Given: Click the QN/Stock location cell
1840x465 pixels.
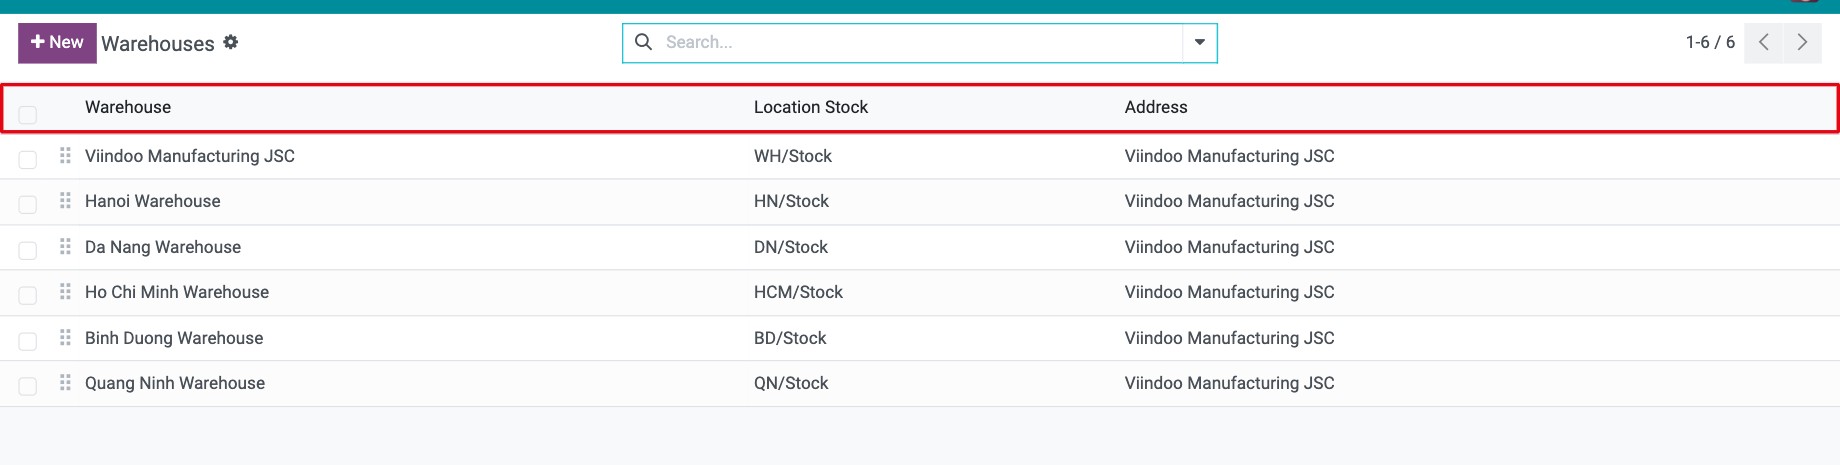Looking at the screenshot, I should click(791, 383).
